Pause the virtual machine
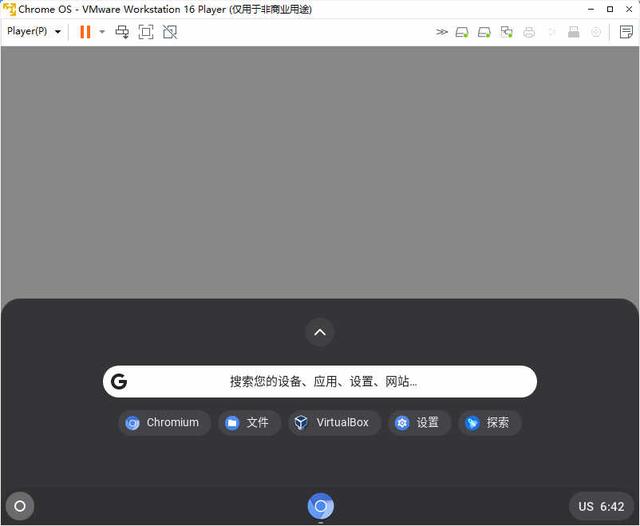This screenshot has height=526, width=640. click(x=85, y=32)
